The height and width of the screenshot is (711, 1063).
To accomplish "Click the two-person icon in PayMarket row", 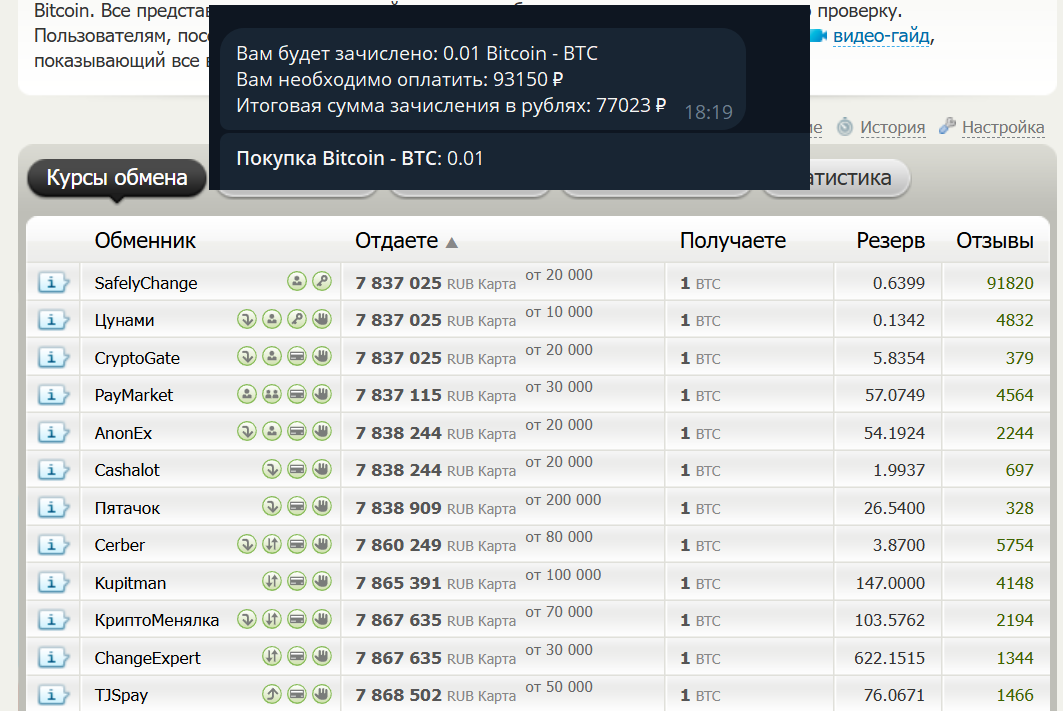I will (271, 395).
